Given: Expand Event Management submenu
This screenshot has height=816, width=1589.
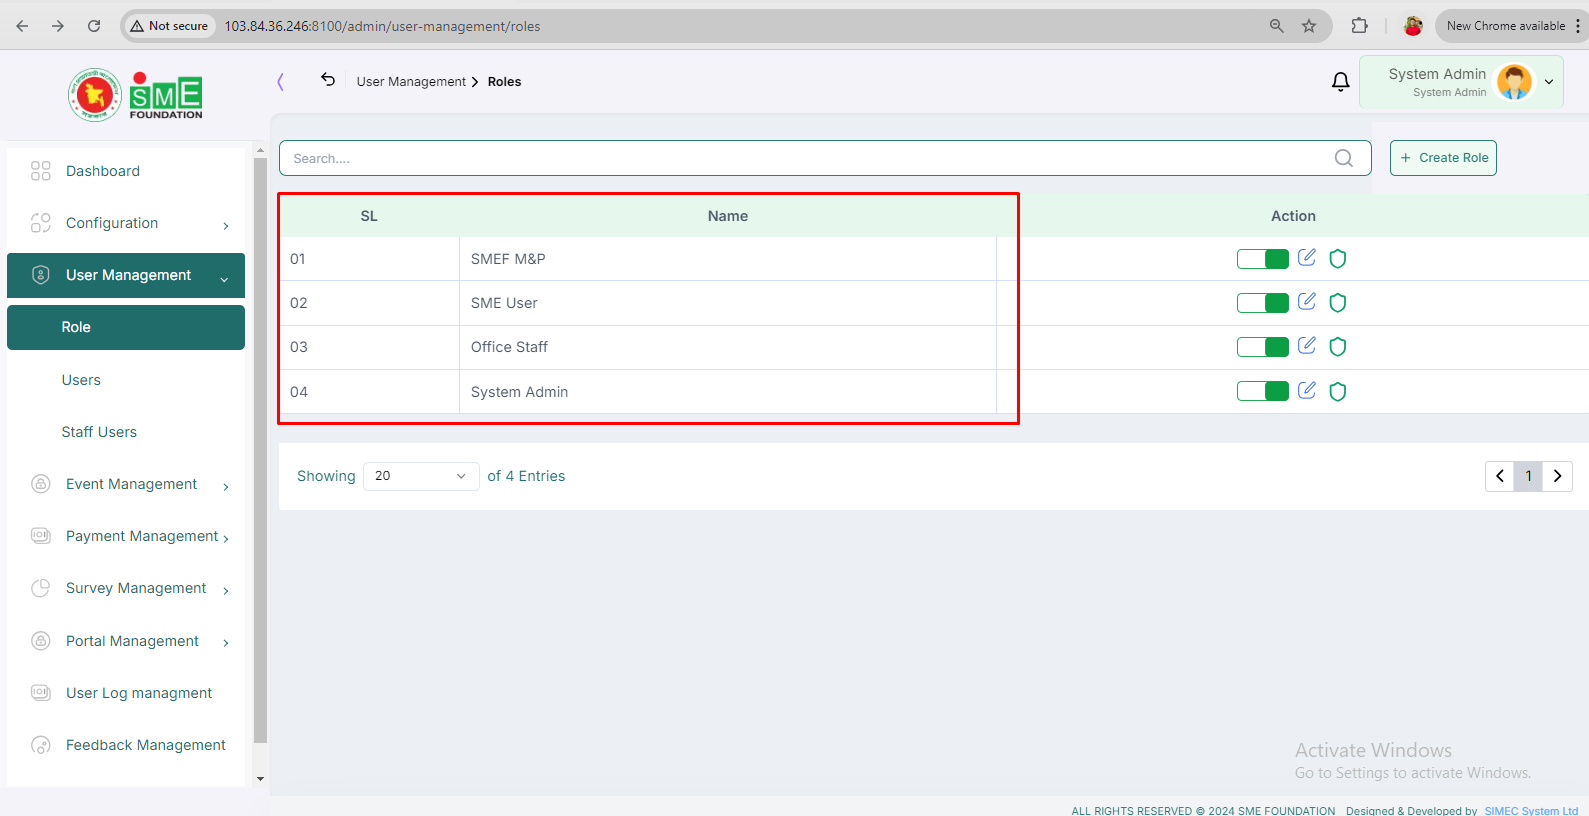Looking at the screenshot, I should (126, 484).
